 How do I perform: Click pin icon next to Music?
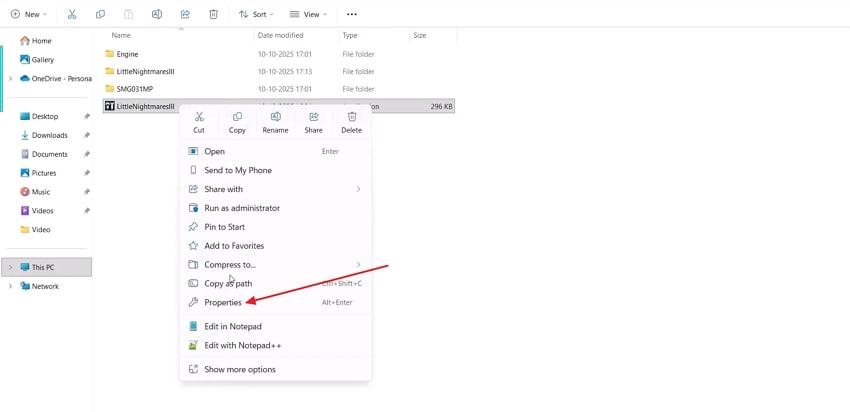point(87,192)
